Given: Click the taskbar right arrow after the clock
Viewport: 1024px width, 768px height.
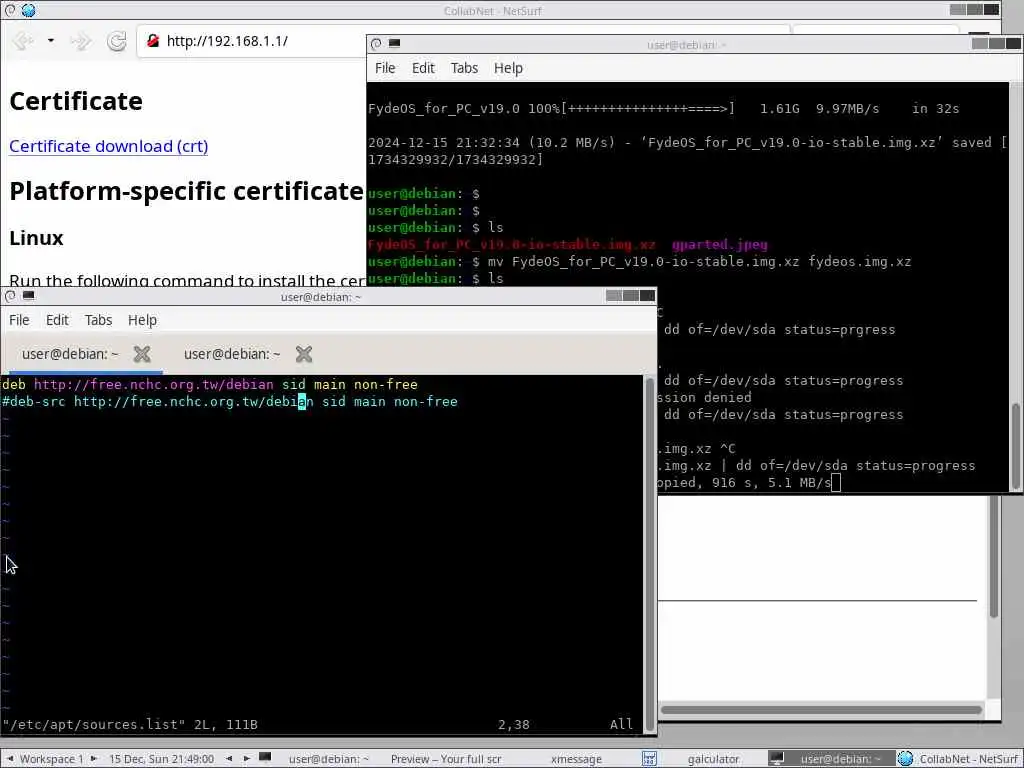Looking at the screenshot, I should [x=246, y=759].
